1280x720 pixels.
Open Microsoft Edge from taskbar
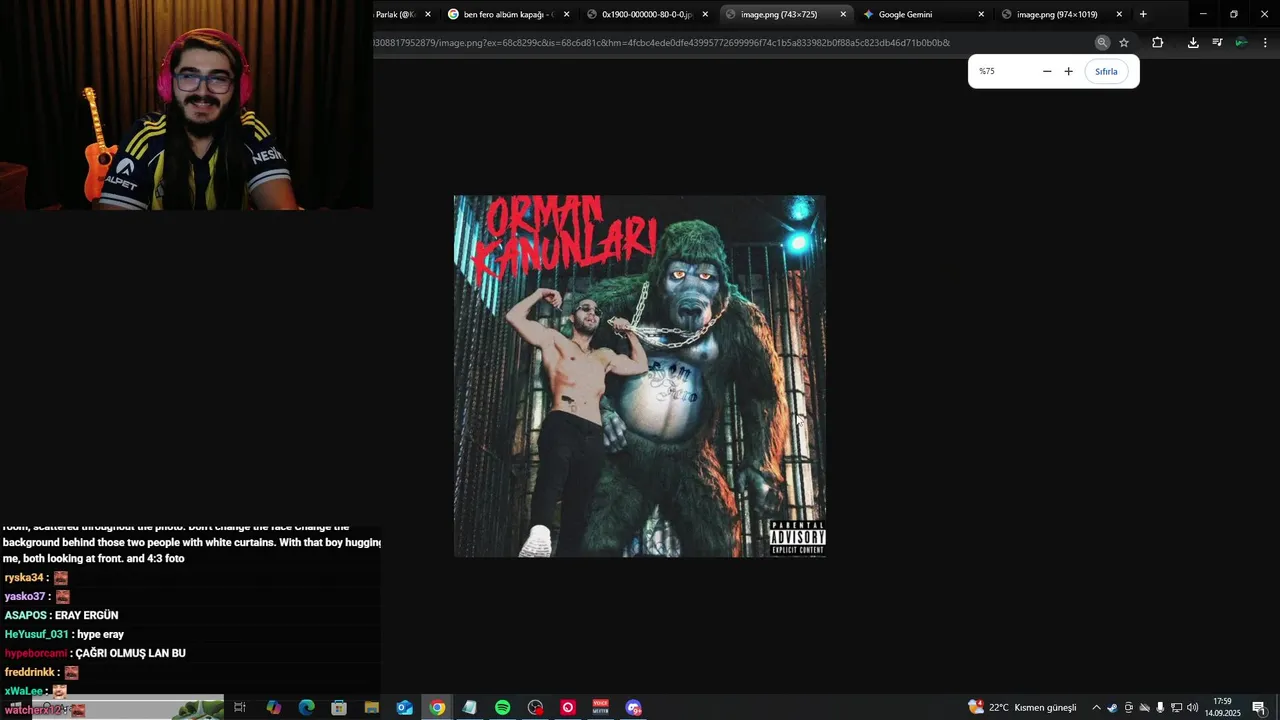pos(307,707)
